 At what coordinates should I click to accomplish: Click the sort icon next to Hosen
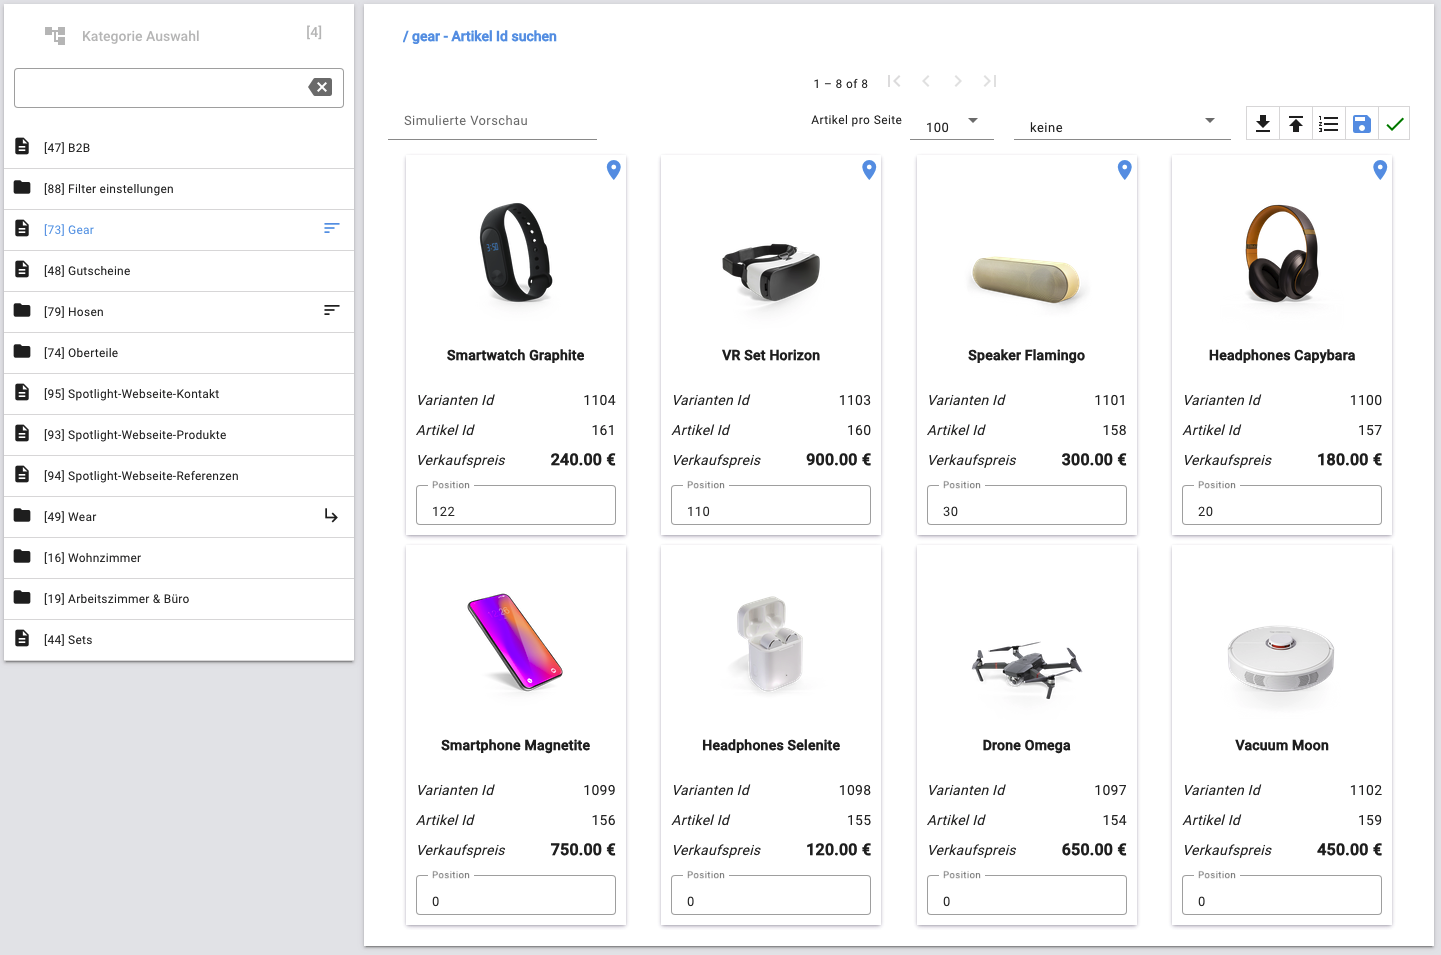(331, 311)
